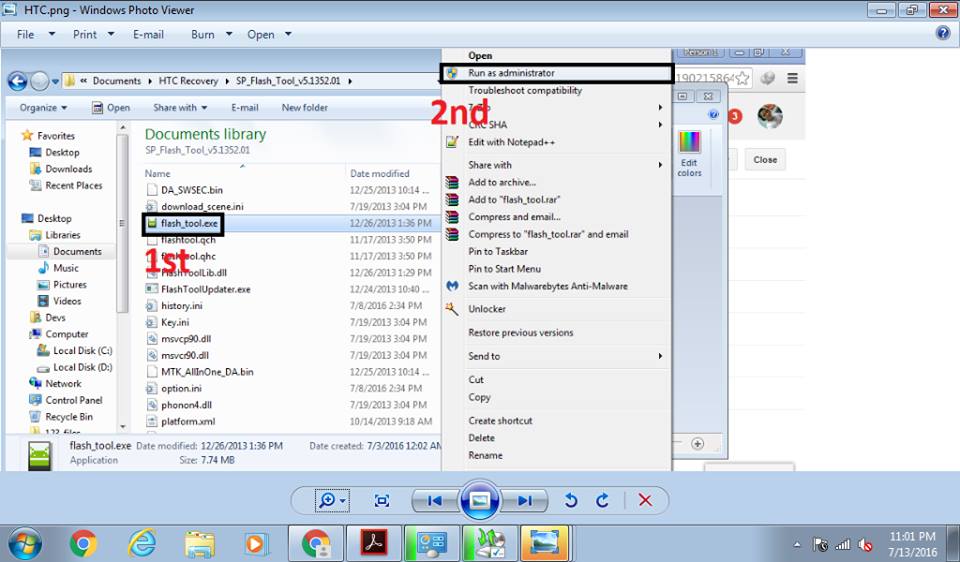
Task: Click the network signal tray icon
Action: pos(842,544)
